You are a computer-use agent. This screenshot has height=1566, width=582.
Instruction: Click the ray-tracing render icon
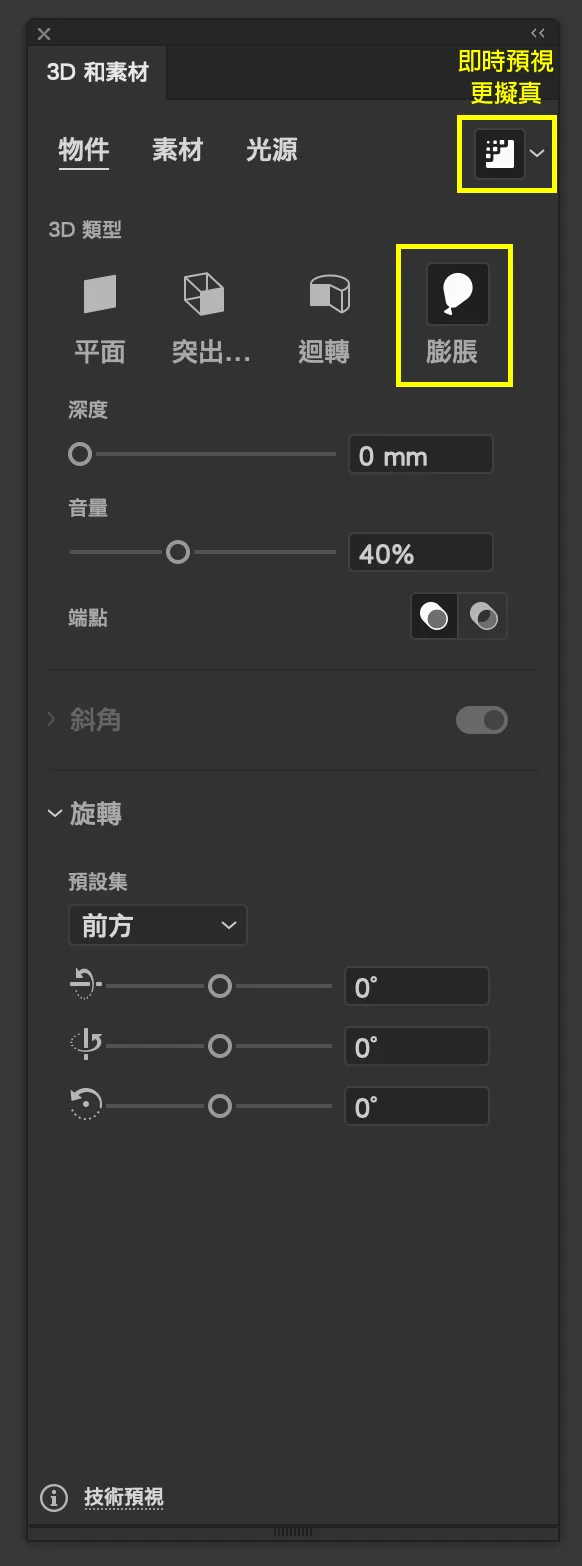(499, 153)
